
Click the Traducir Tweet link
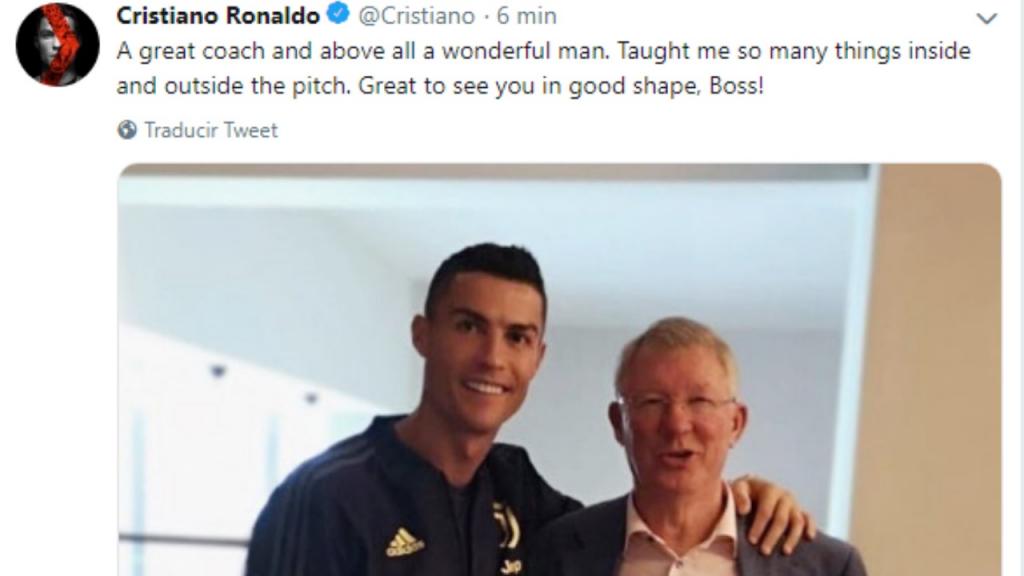211,130
